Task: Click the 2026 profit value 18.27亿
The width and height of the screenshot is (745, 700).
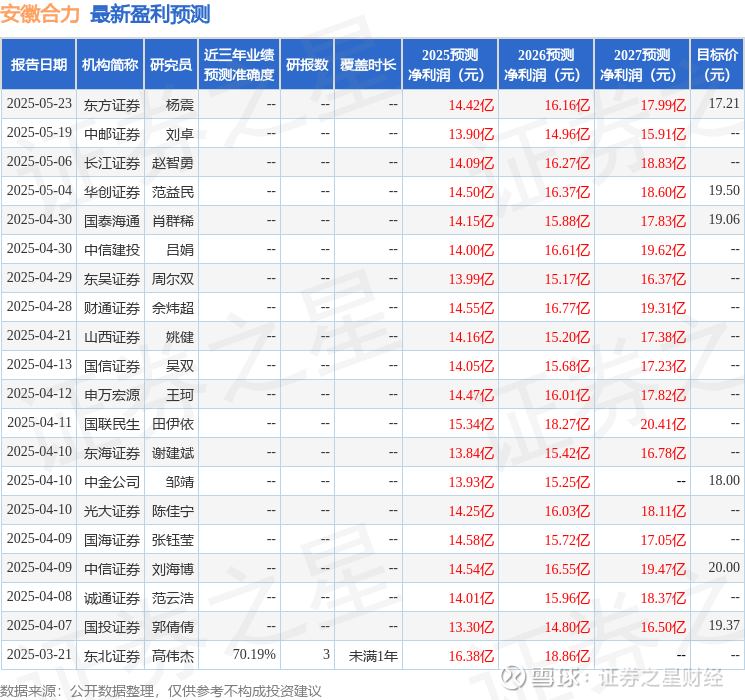Action: click(x=567, y=424)
